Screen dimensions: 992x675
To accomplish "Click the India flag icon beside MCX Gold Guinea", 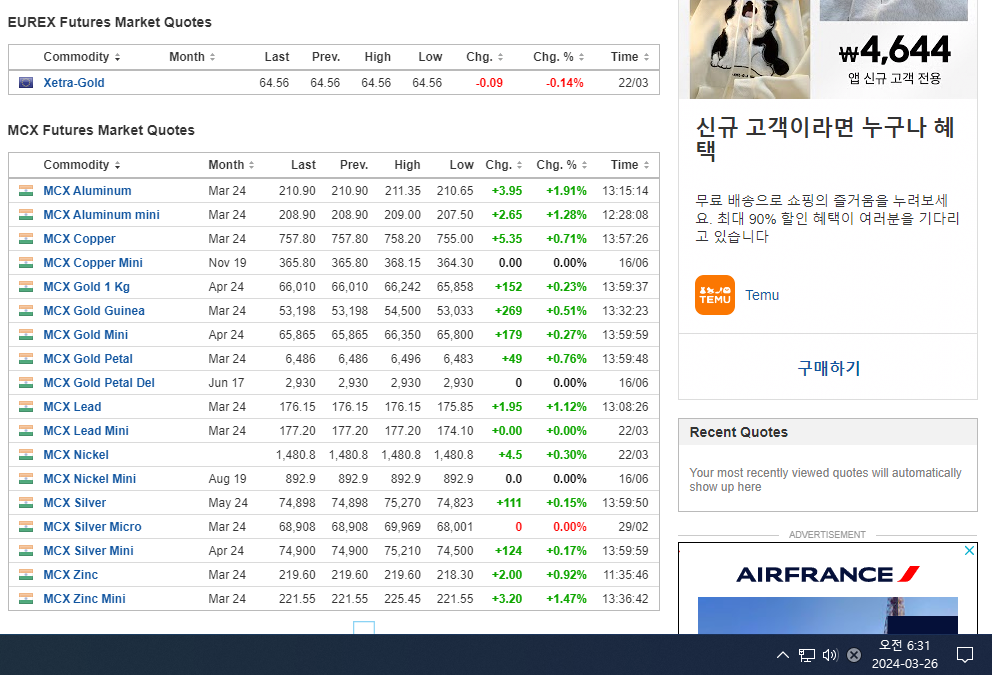I will tap(26, 311).
